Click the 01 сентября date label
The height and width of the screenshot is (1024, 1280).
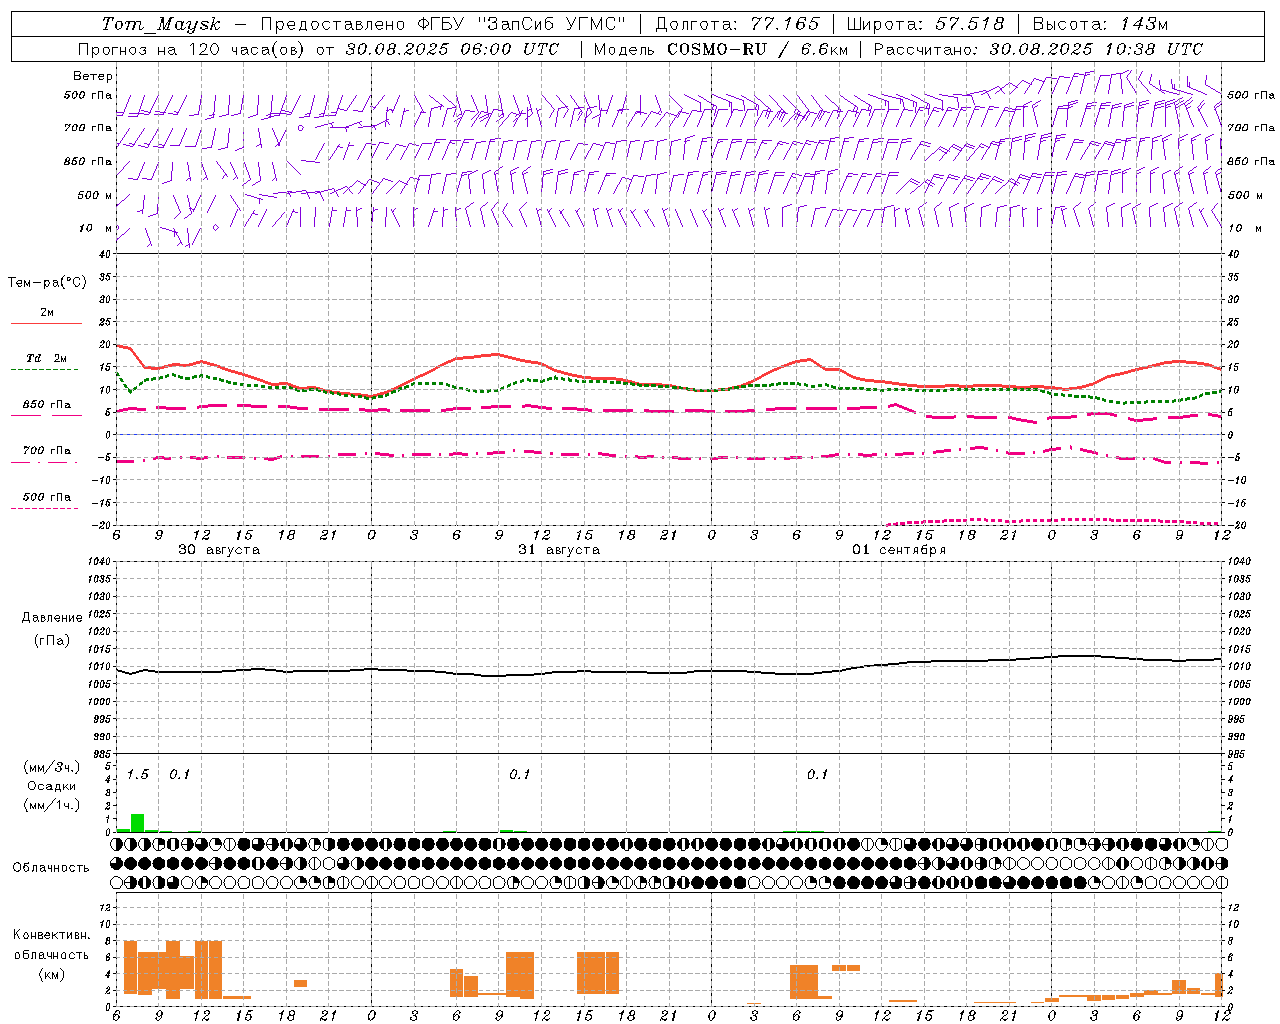(x=899, y=550)
